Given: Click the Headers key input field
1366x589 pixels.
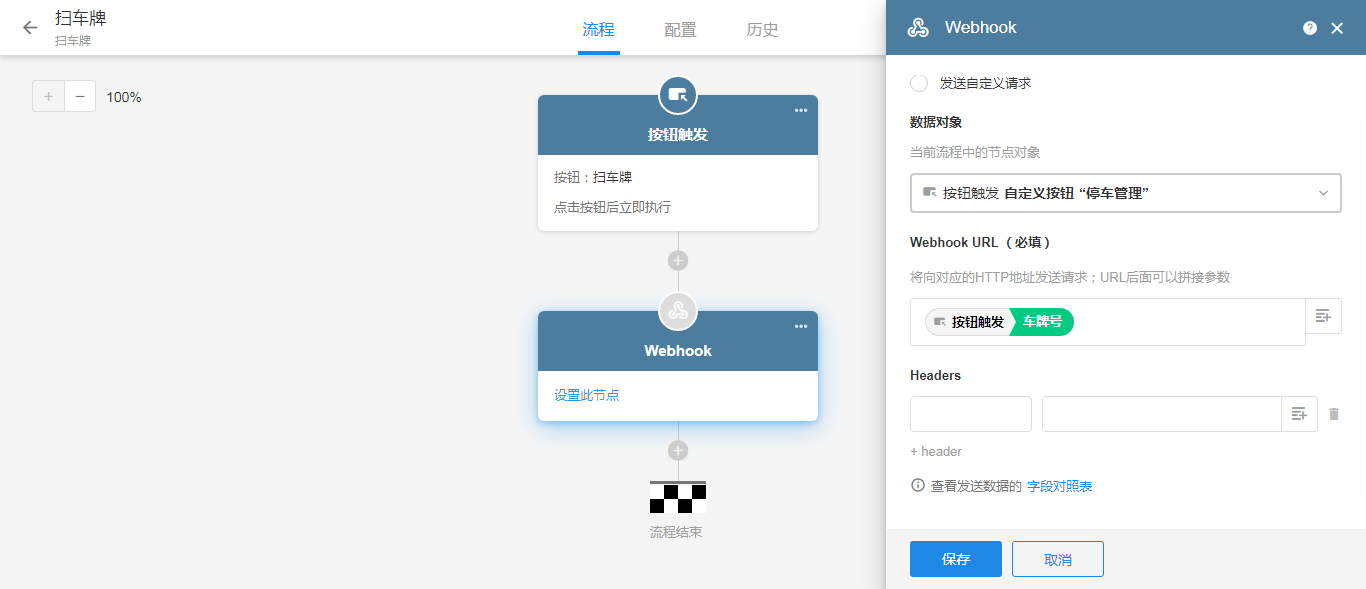Looking at the screenshot, I should (x=970, y=413).
